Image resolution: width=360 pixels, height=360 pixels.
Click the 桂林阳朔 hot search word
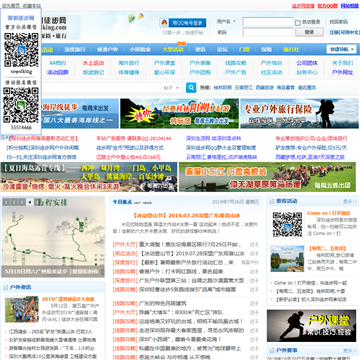tap(223, 88)
